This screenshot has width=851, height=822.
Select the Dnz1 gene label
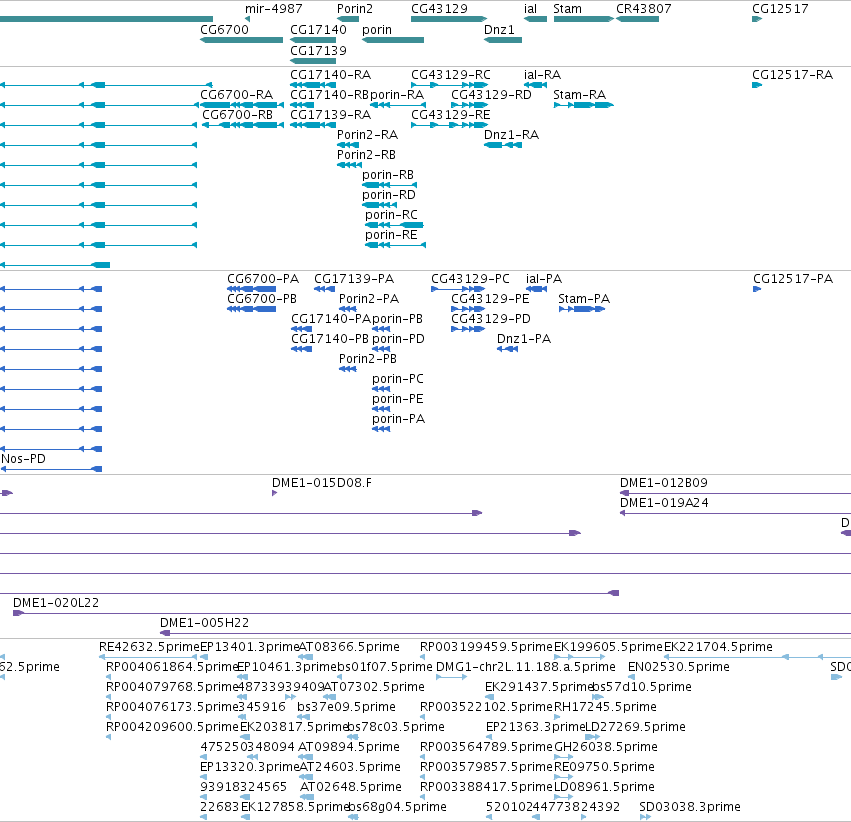[499, 29]
